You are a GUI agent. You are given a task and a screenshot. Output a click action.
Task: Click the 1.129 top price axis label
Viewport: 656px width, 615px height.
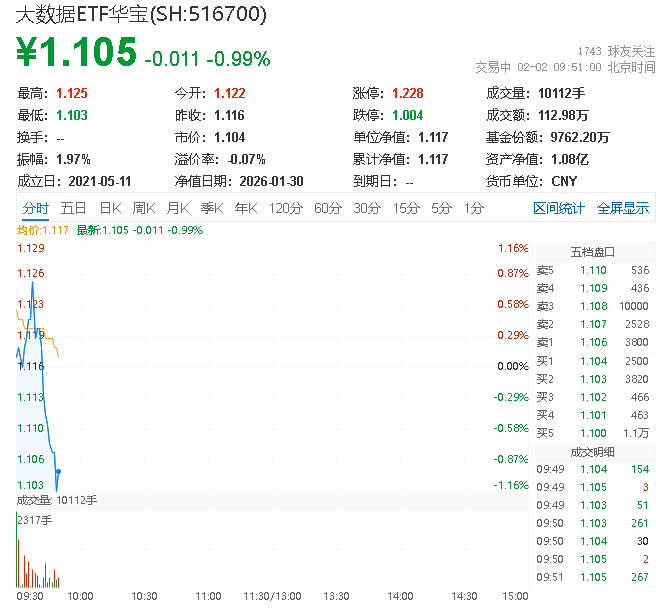[31, 248]
